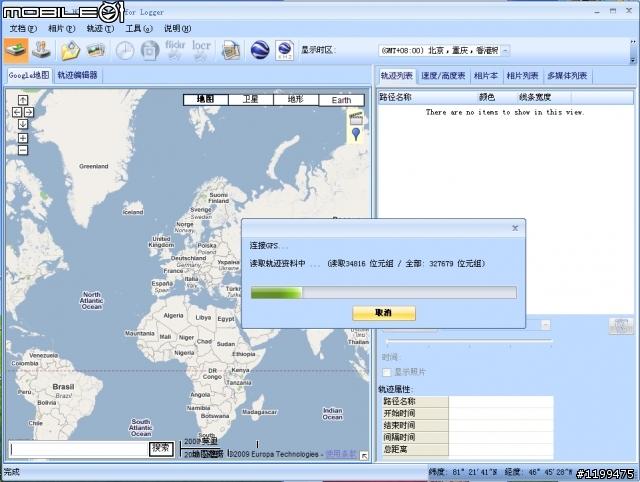Click the 路径名称 column header
This screenshot has width=640, height=482.
pyautogui.click(x=427, y=98)
